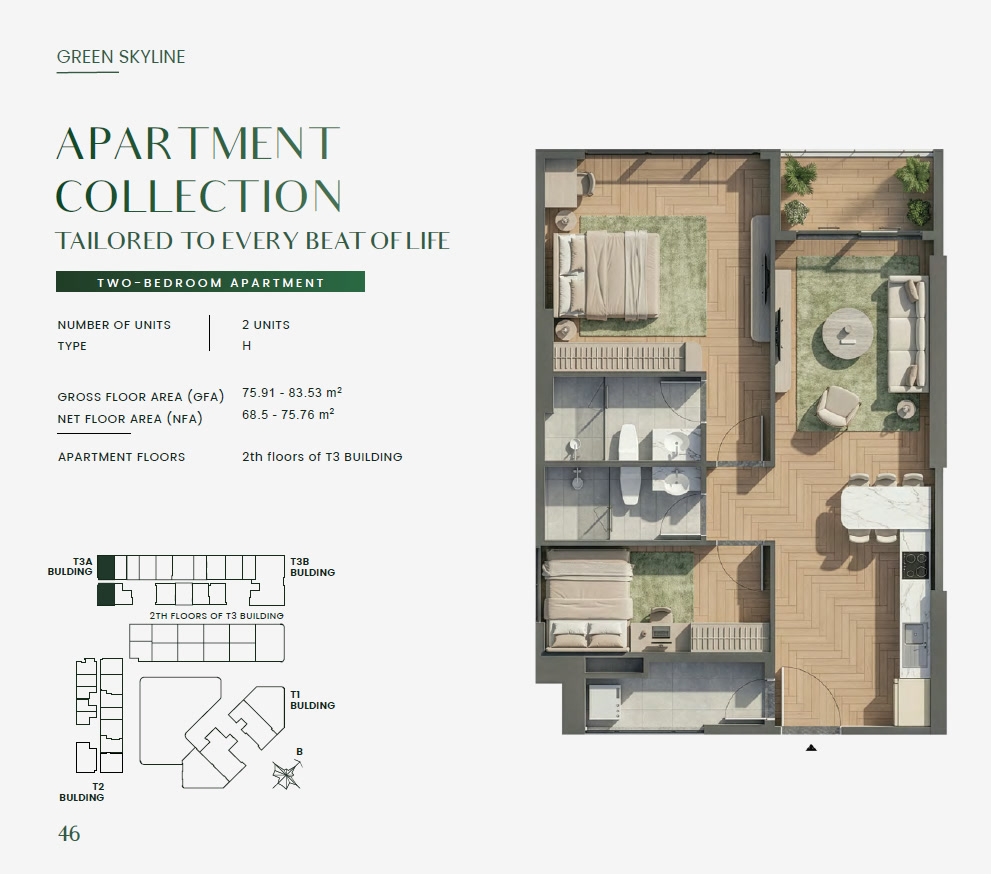Click the T2 BULDING label on site map

pyautogui.click(x=82, y=792)
